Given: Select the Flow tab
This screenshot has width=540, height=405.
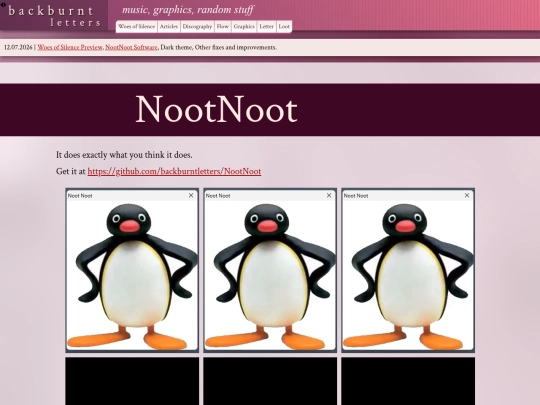Looking at the screenshot, I should point(222,27).
